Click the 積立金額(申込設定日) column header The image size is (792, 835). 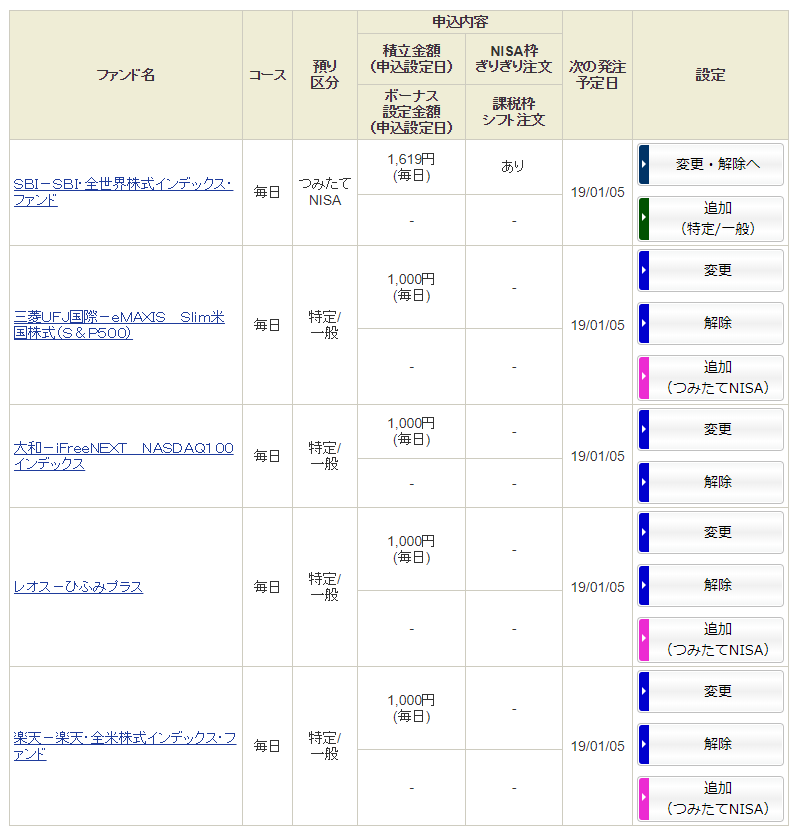(x=411, y=59)
